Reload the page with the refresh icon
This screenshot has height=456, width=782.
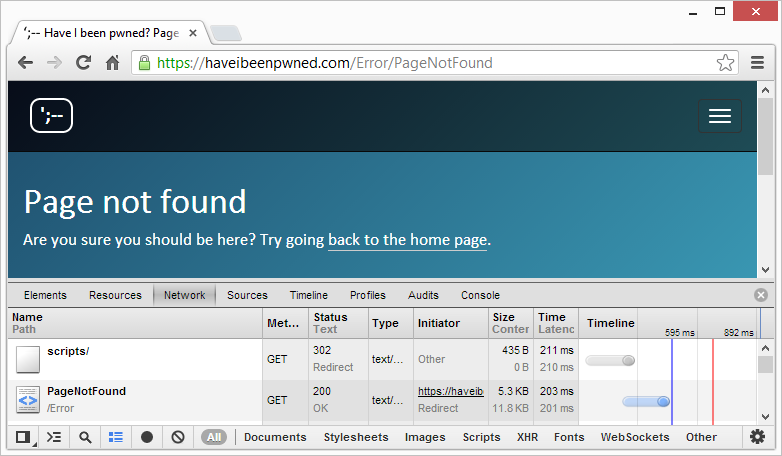pyautogui.click(x=83, y=62)
